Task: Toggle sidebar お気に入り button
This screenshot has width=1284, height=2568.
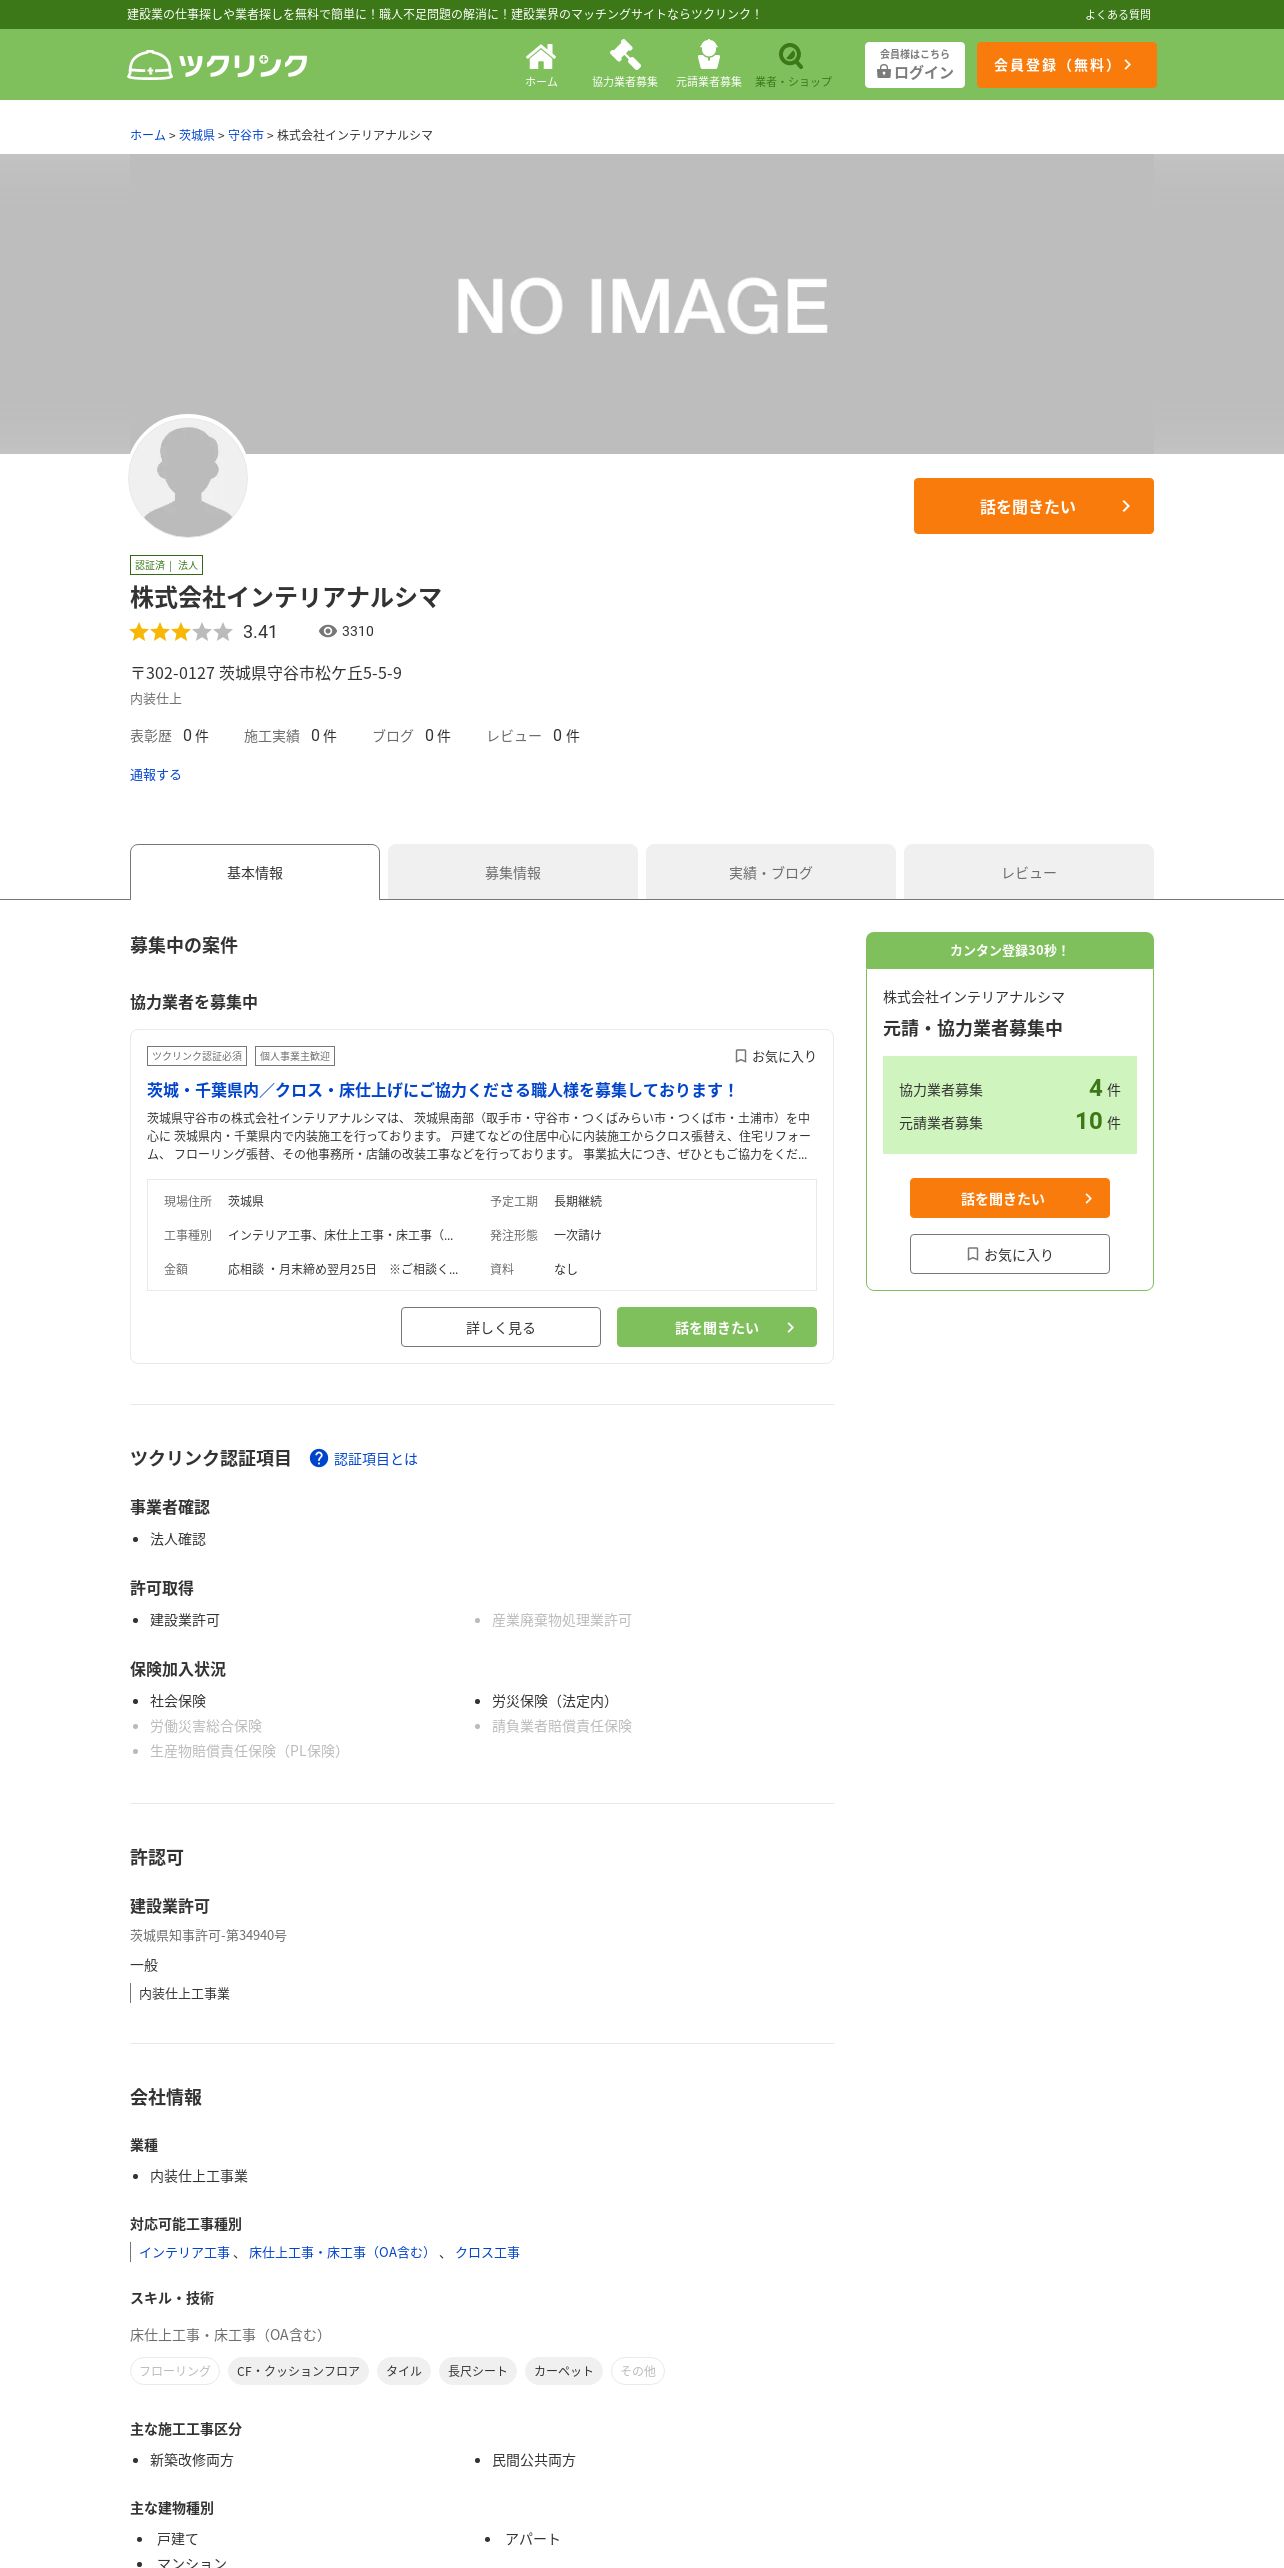Action: [1010, 1254]
